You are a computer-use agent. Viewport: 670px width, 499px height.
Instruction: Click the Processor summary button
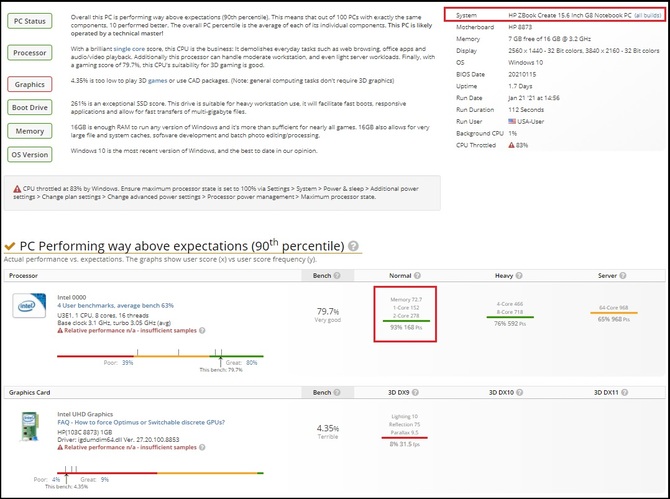pos(29,53)
